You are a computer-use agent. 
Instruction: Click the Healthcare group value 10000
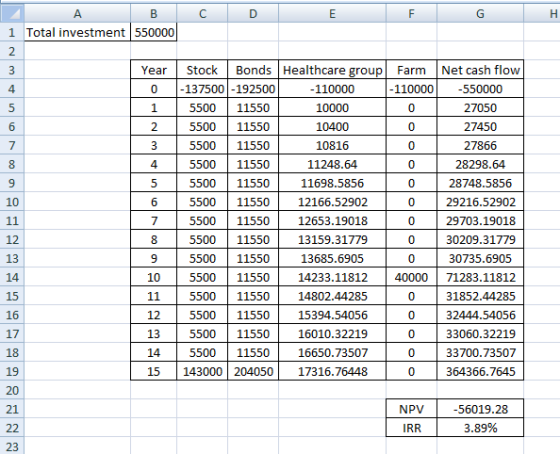[332, 108]
